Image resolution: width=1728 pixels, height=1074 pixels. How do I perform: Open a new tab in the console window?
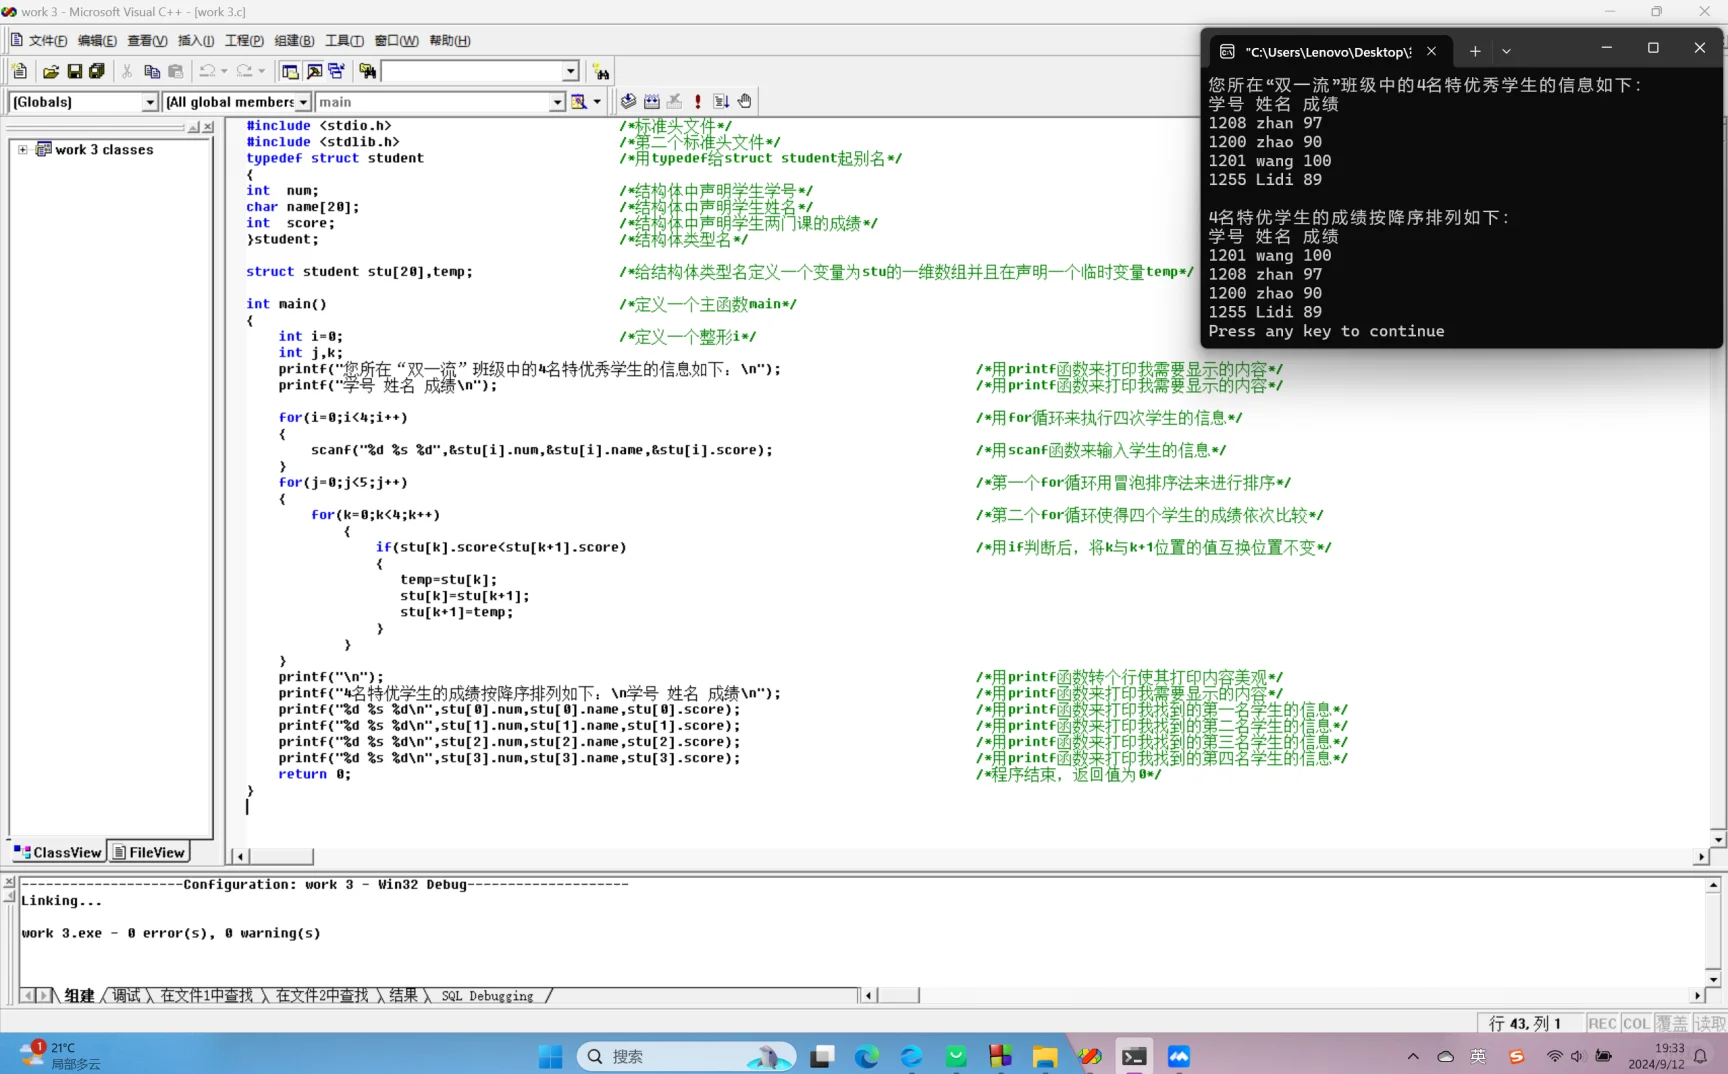click(1475, 51)
